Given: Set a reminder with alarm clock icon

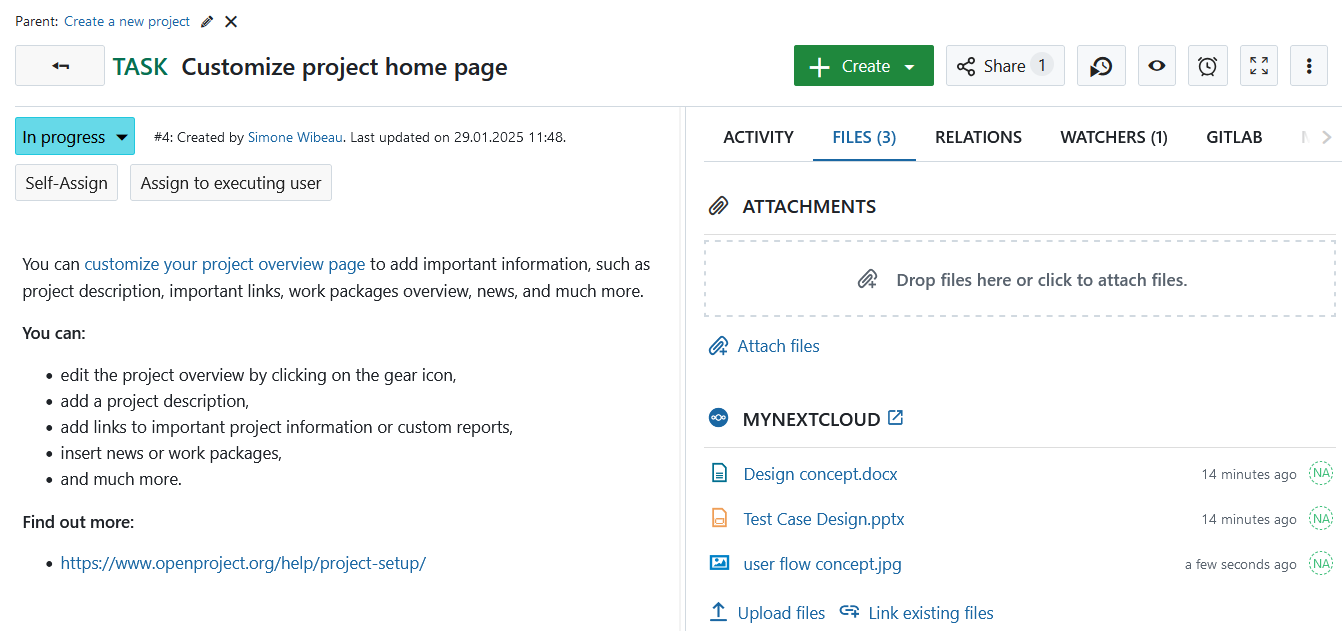Looking at the screenshot, I should [1207, 66].
